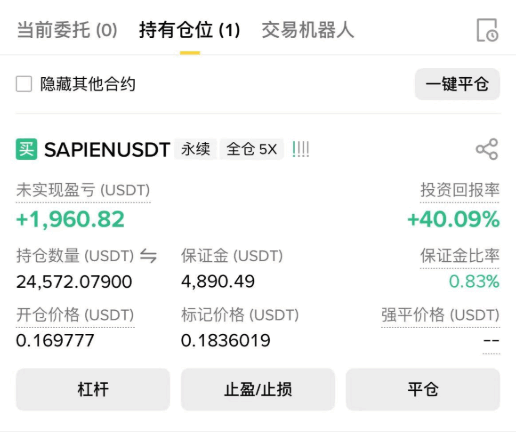Tap the cross 5X margin mode tag

(x=252, y=149)
